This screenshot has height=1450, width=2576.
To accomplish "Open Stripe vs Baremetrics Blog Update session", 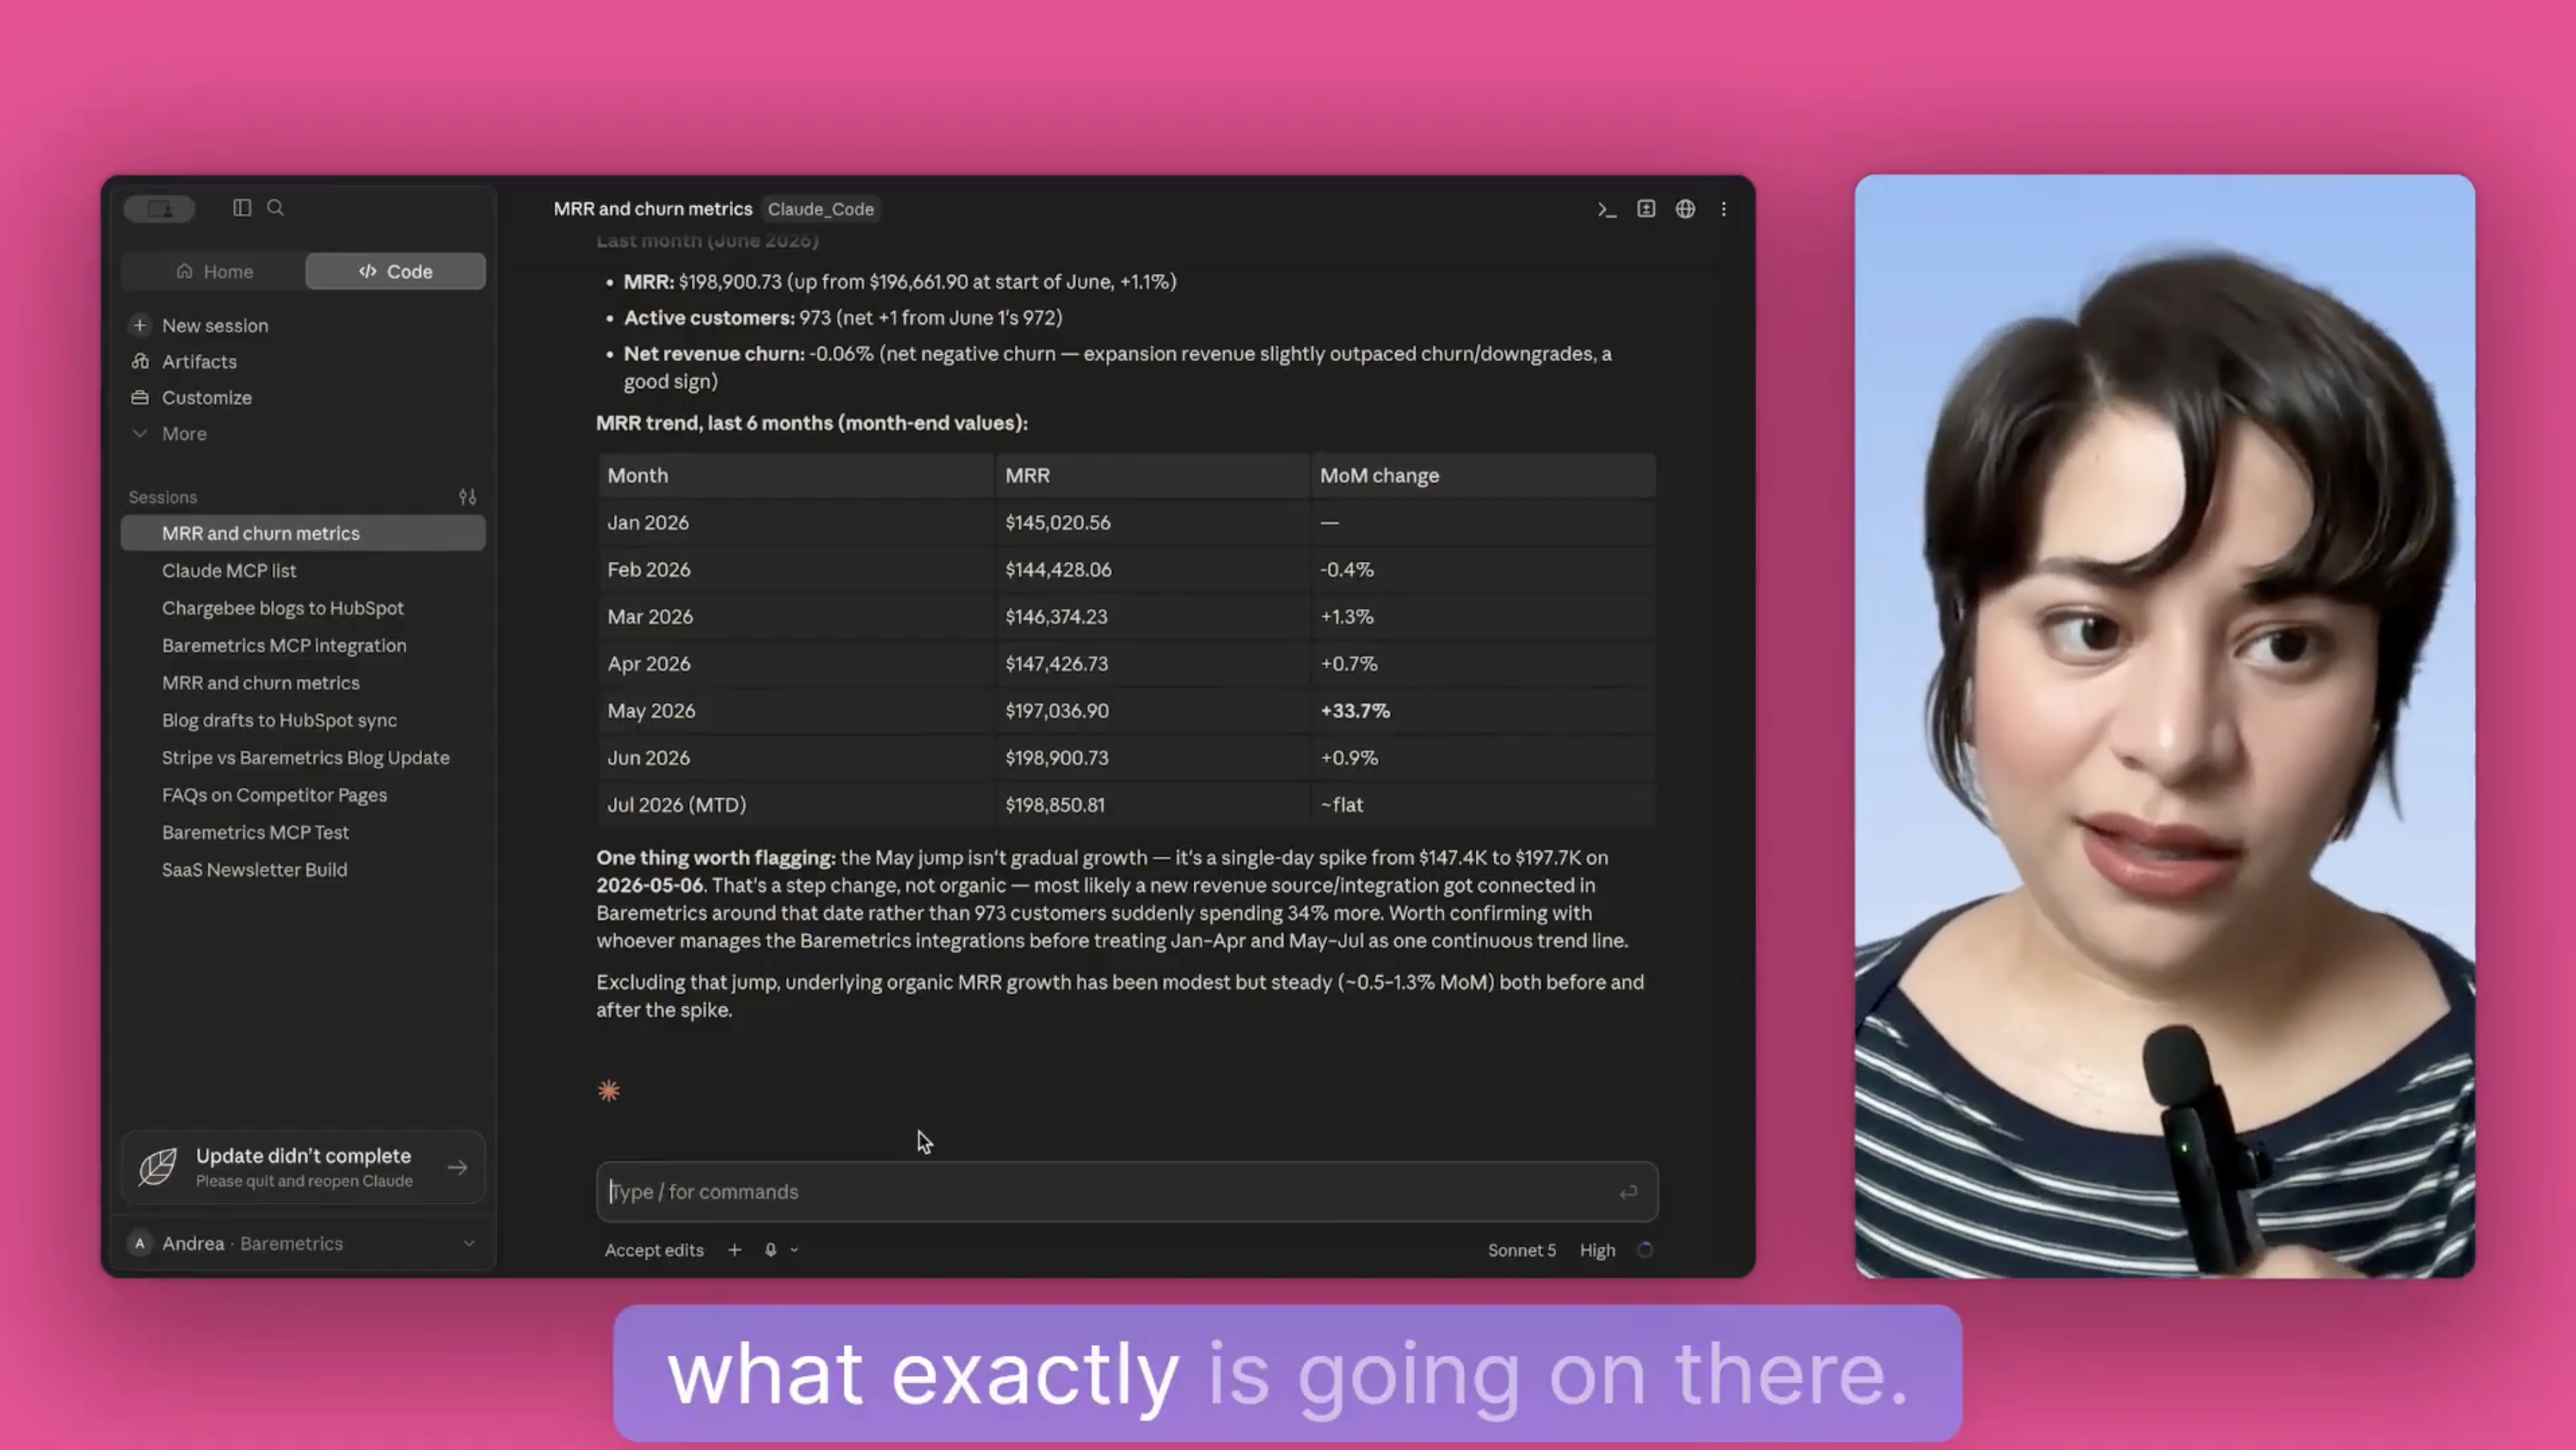I will pyautogui.click(x=303, y=757).
